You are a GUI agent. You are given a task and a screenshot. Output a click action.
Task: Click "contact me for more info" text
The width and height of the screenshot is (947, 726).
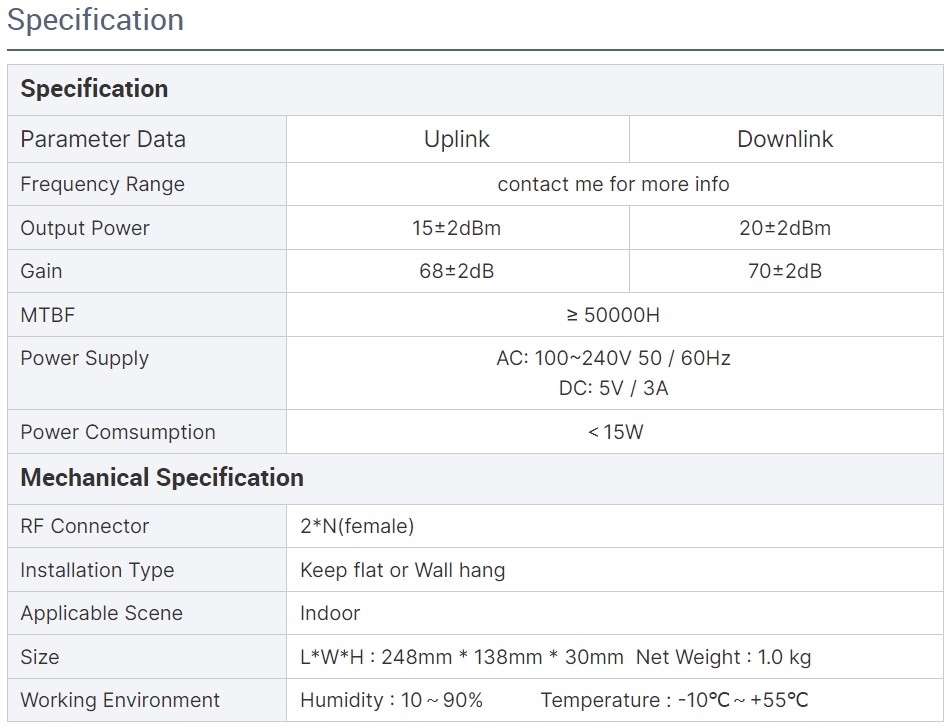(x=613, y=184)
